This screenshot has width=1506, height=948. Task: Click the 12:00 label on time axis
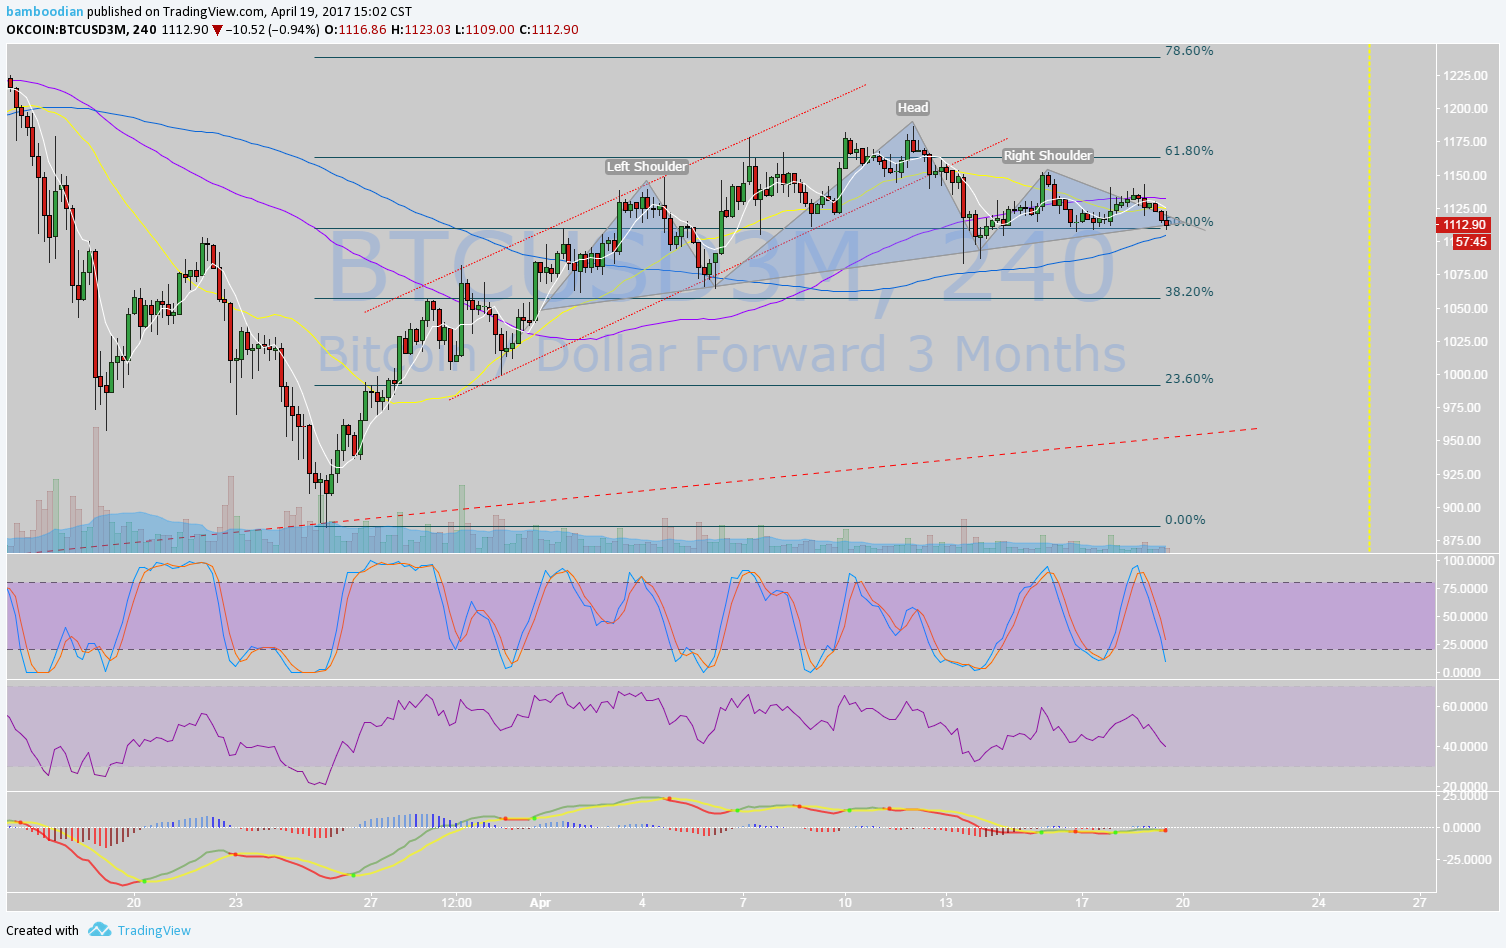[456, 901]
